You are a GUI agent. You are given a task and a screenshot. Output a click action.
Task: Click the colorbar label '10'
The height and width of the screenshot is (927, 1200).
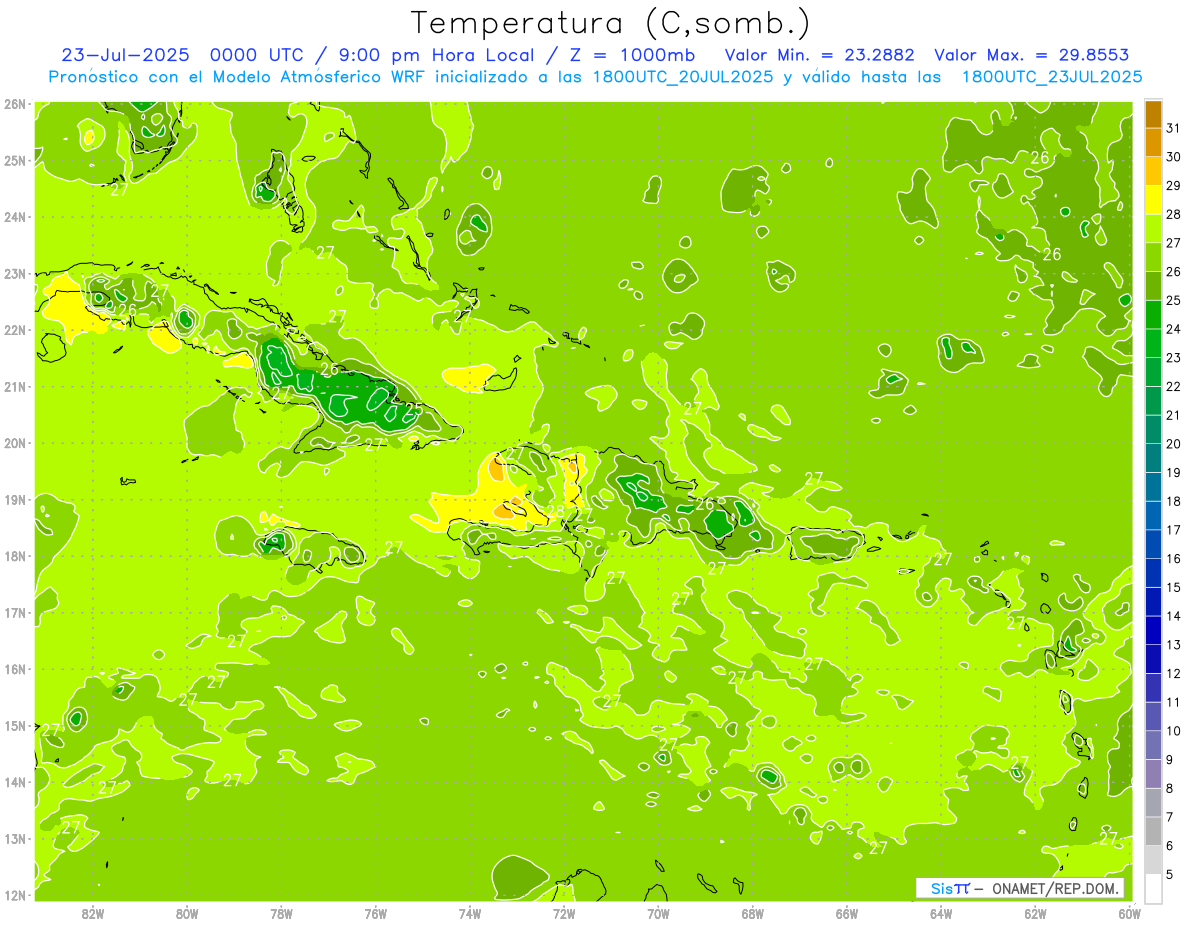coord(1174,731)
